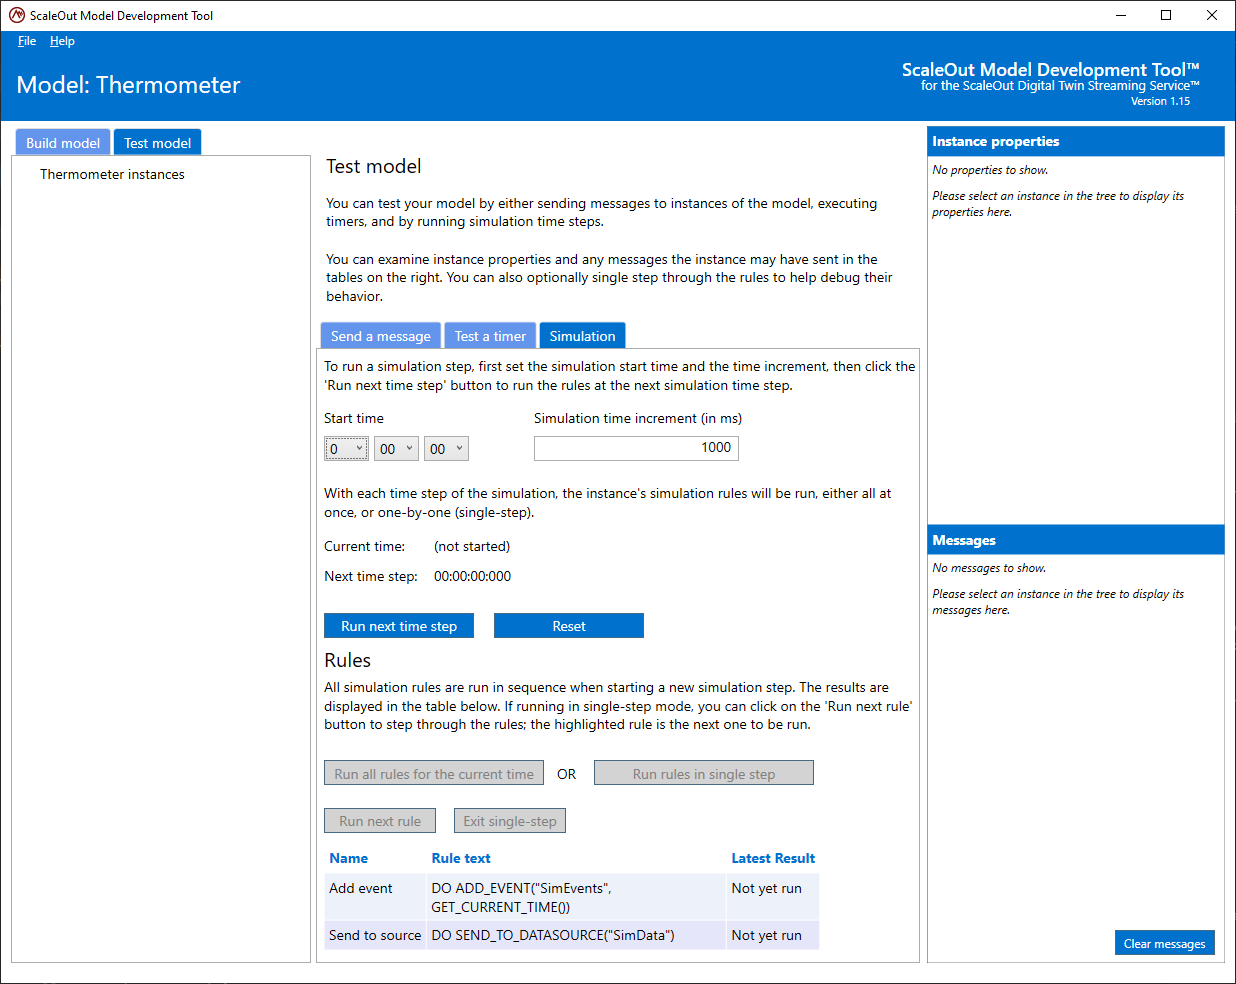This screenshot has height=984, width=1236.
Task: Click the DO ADD_EVENT rule text cell
Action: (576, 897)
